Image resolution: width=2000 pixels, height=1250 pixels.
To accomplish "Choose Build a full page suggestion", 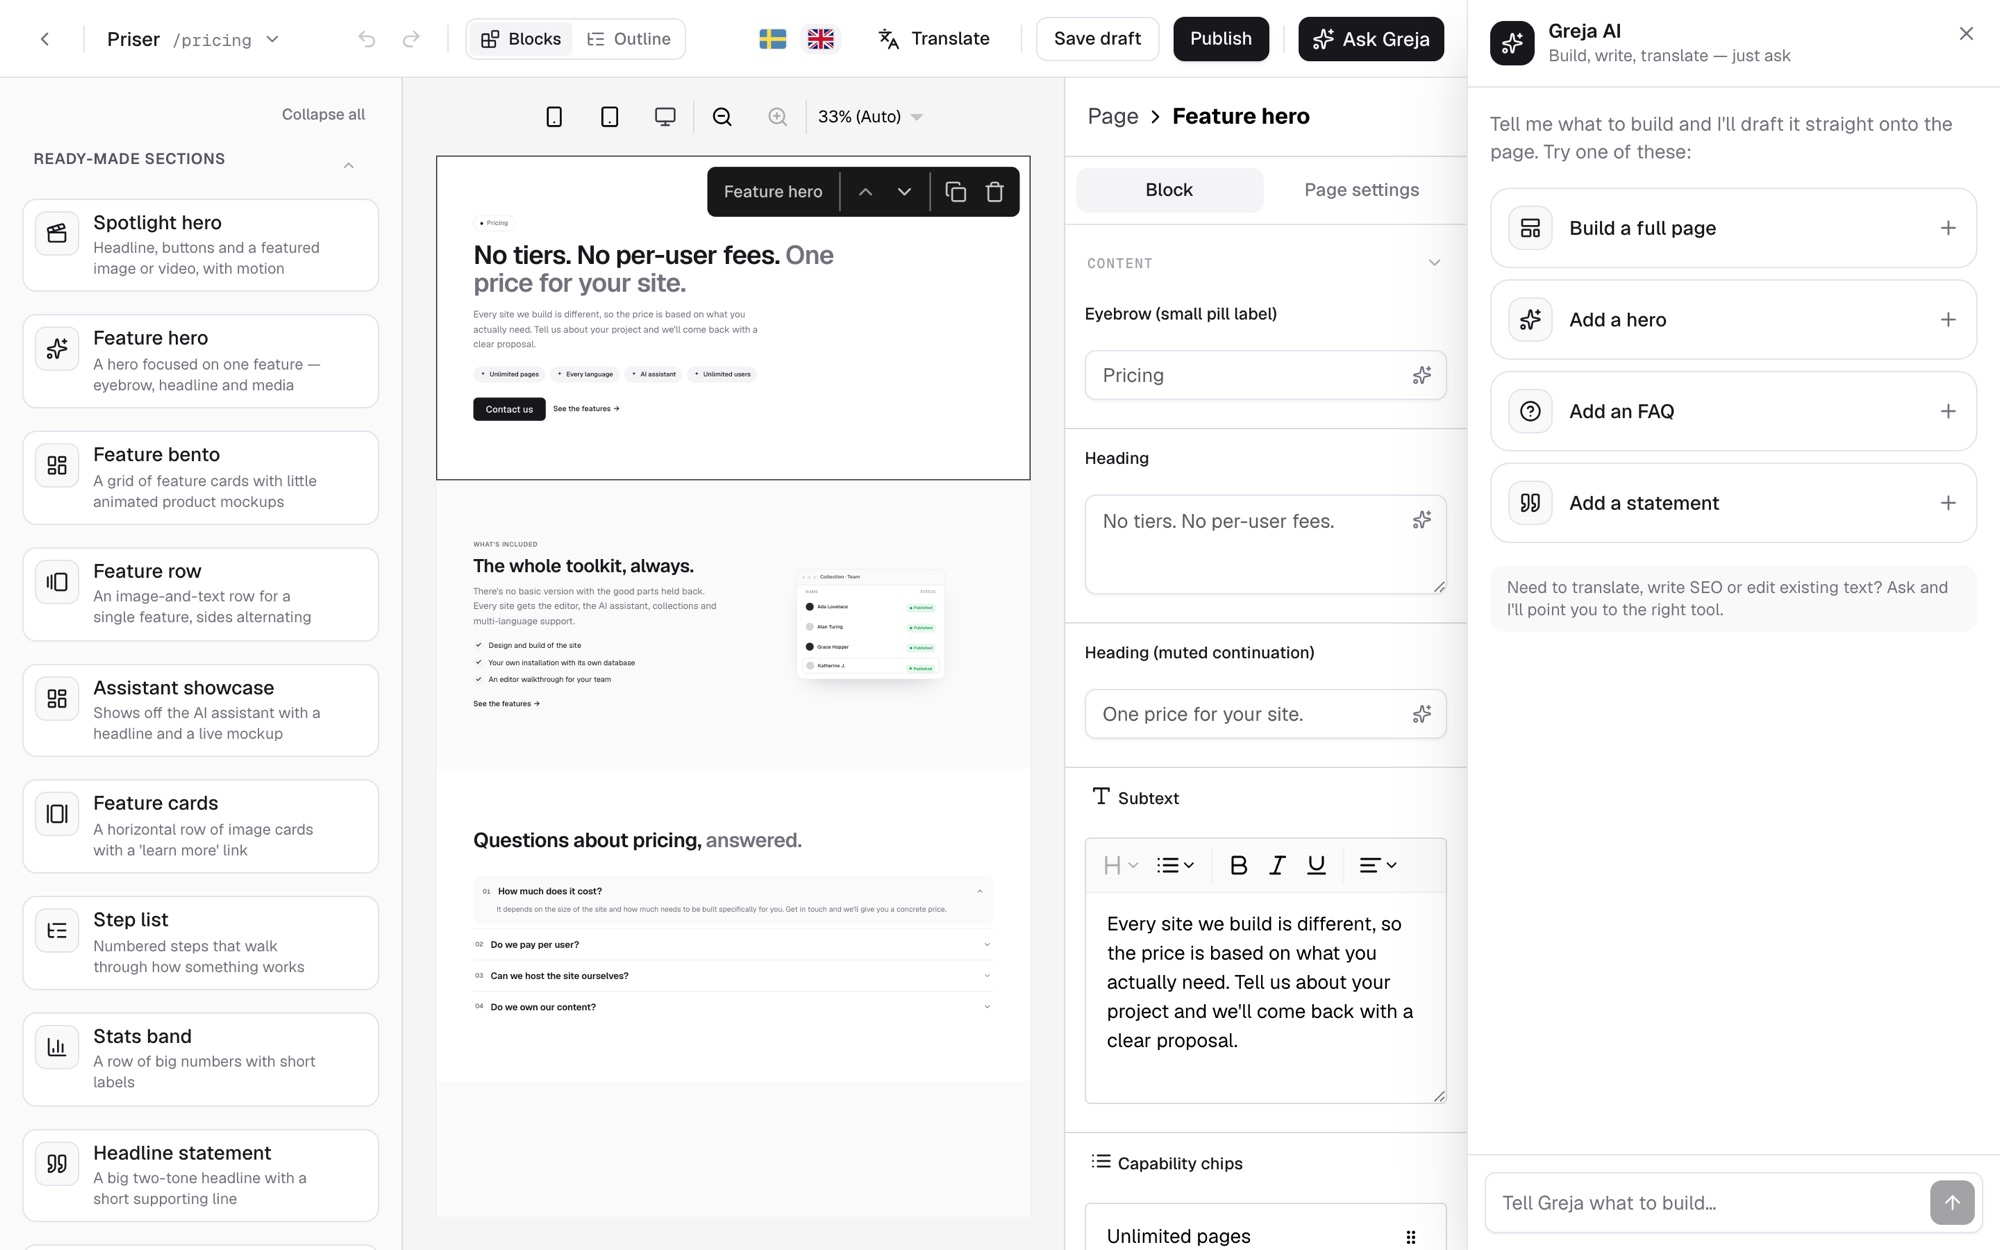I will [1733, 228].
